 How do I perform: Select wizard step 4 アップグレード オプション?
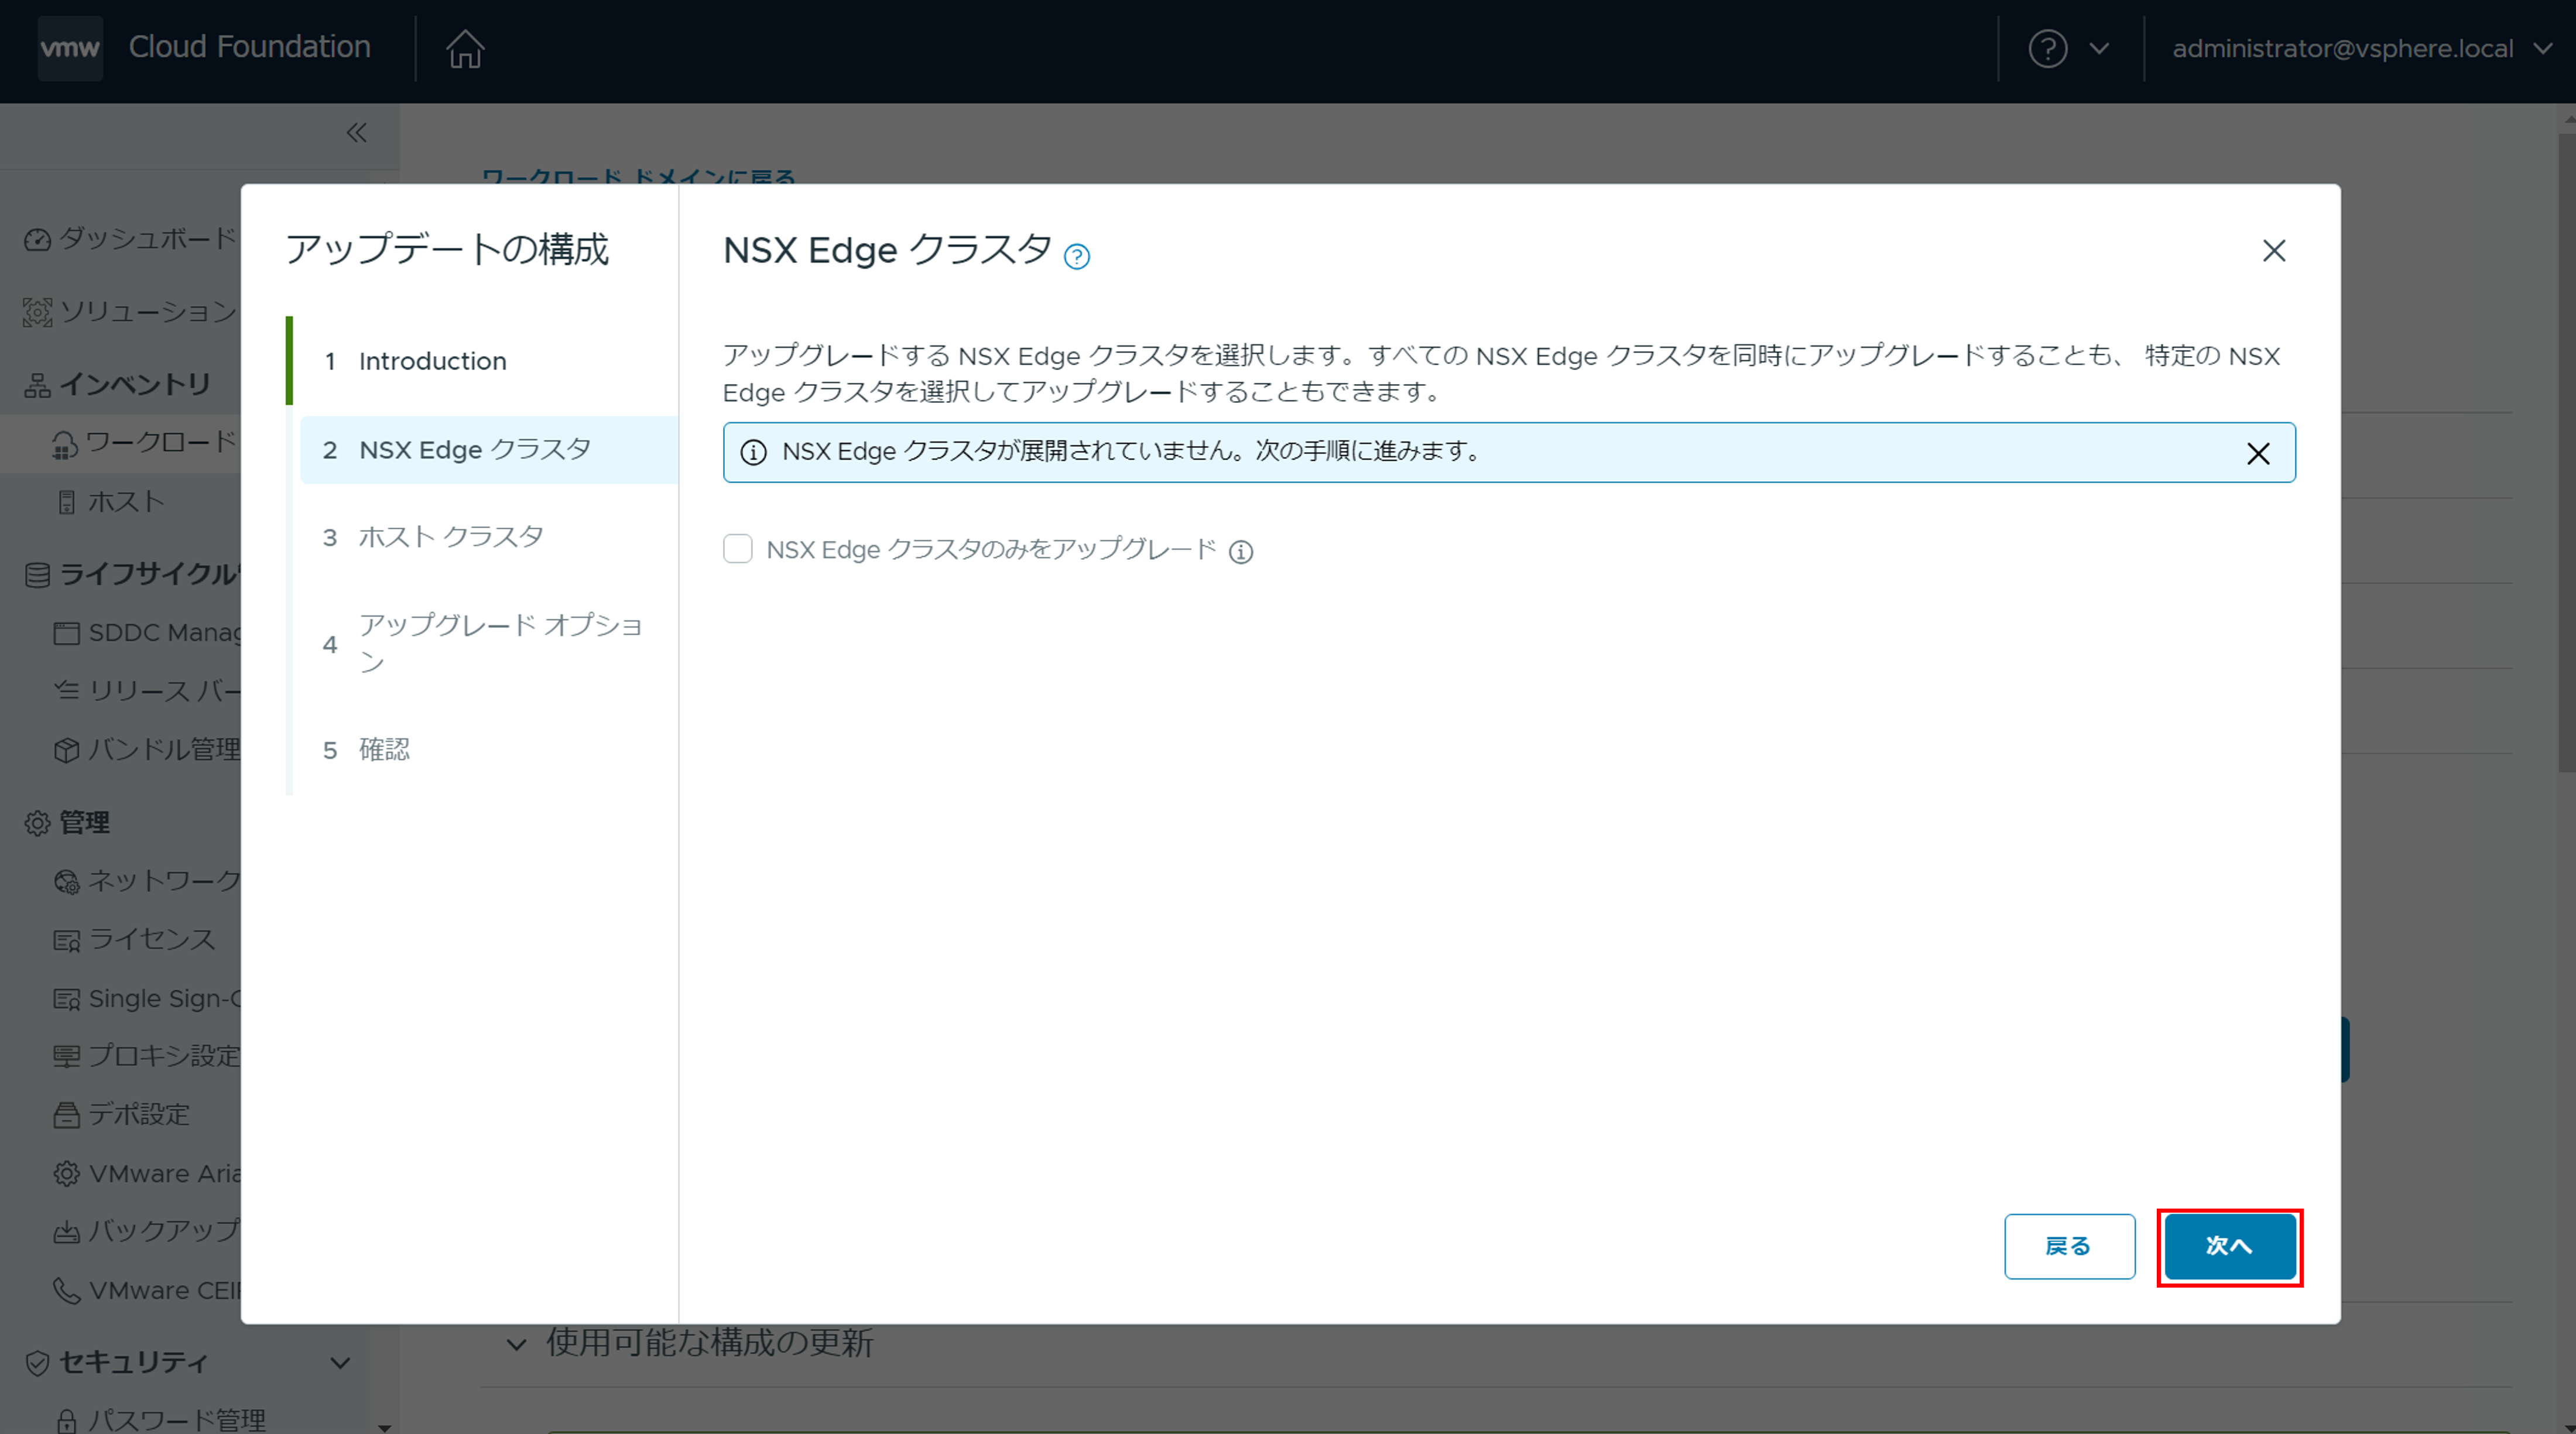(x=489, y=643)
